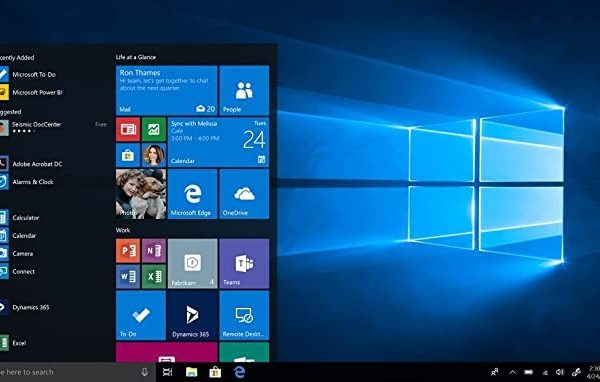Open File Explorer from the taskbar

coord(191,372)
